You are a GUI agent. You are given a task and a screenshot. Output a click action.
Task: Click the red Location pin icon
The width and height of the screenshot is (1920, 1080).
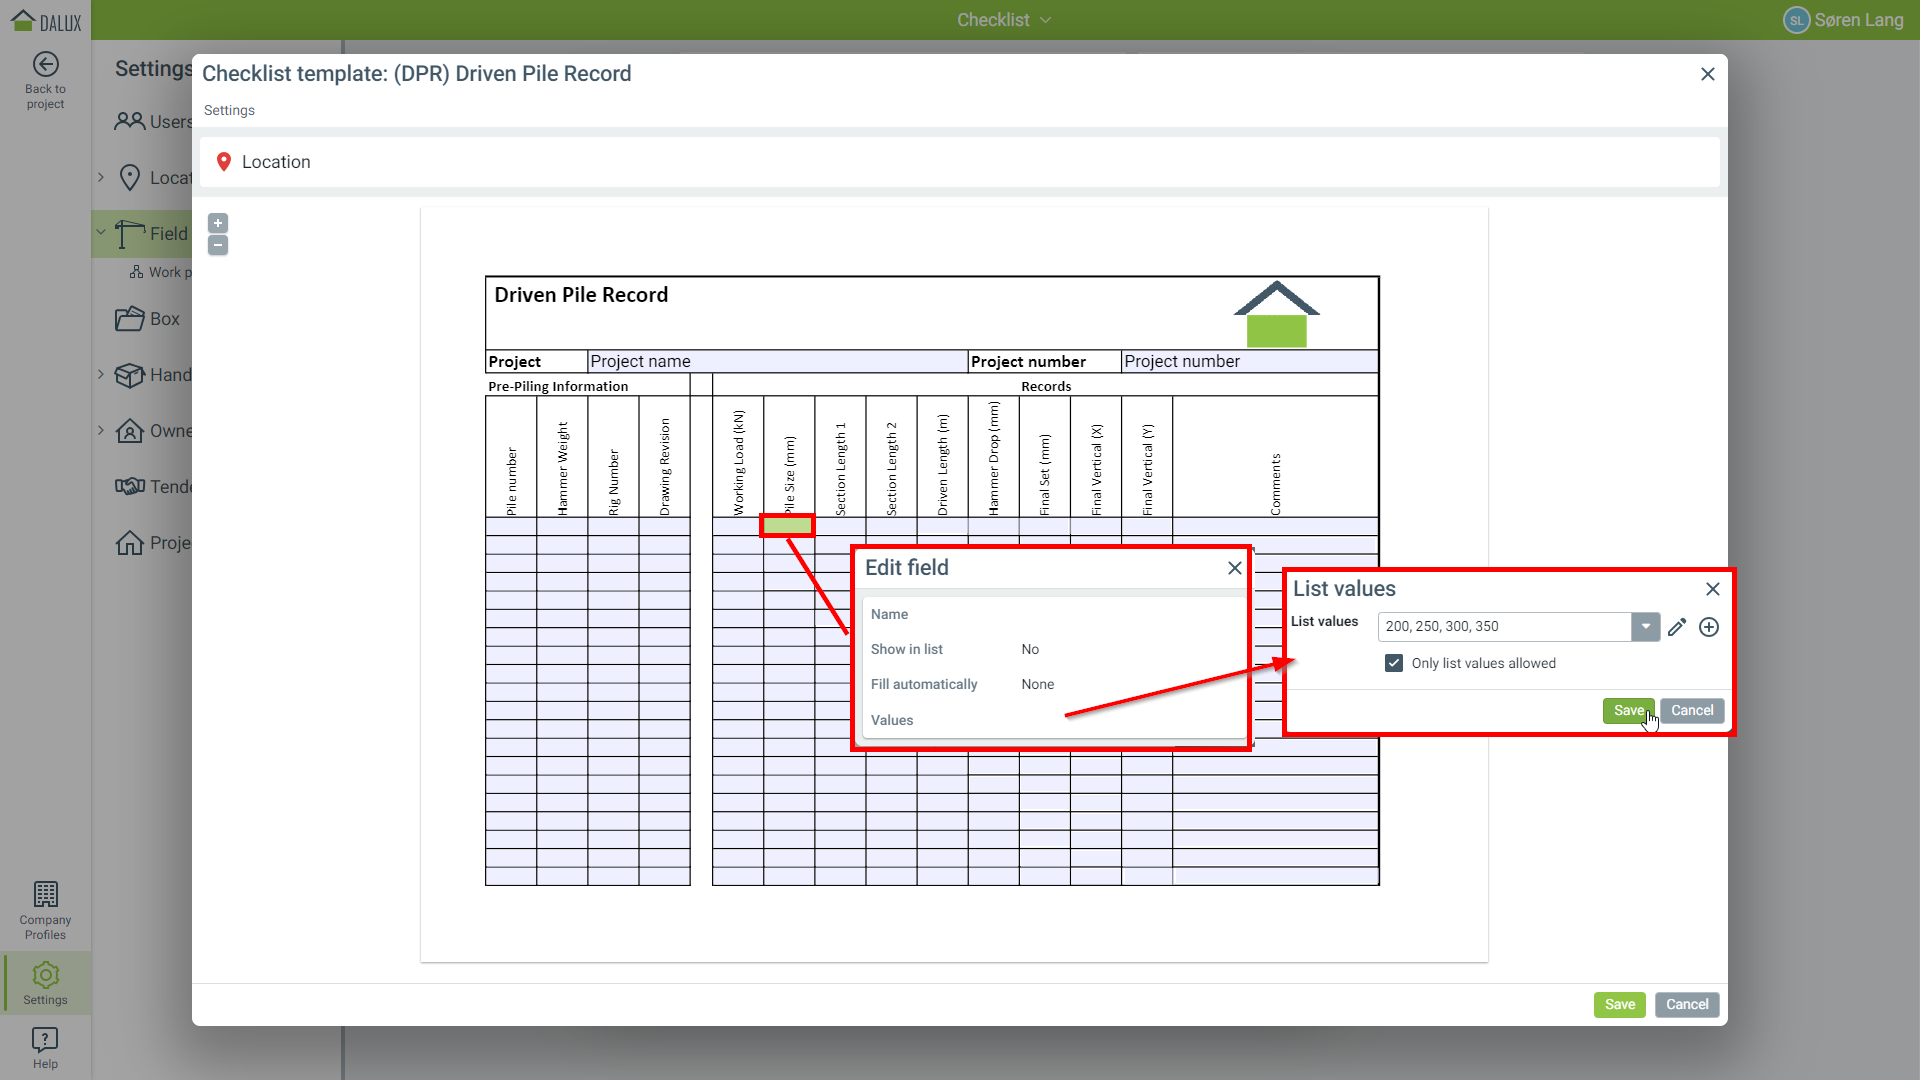click(224, 162)
